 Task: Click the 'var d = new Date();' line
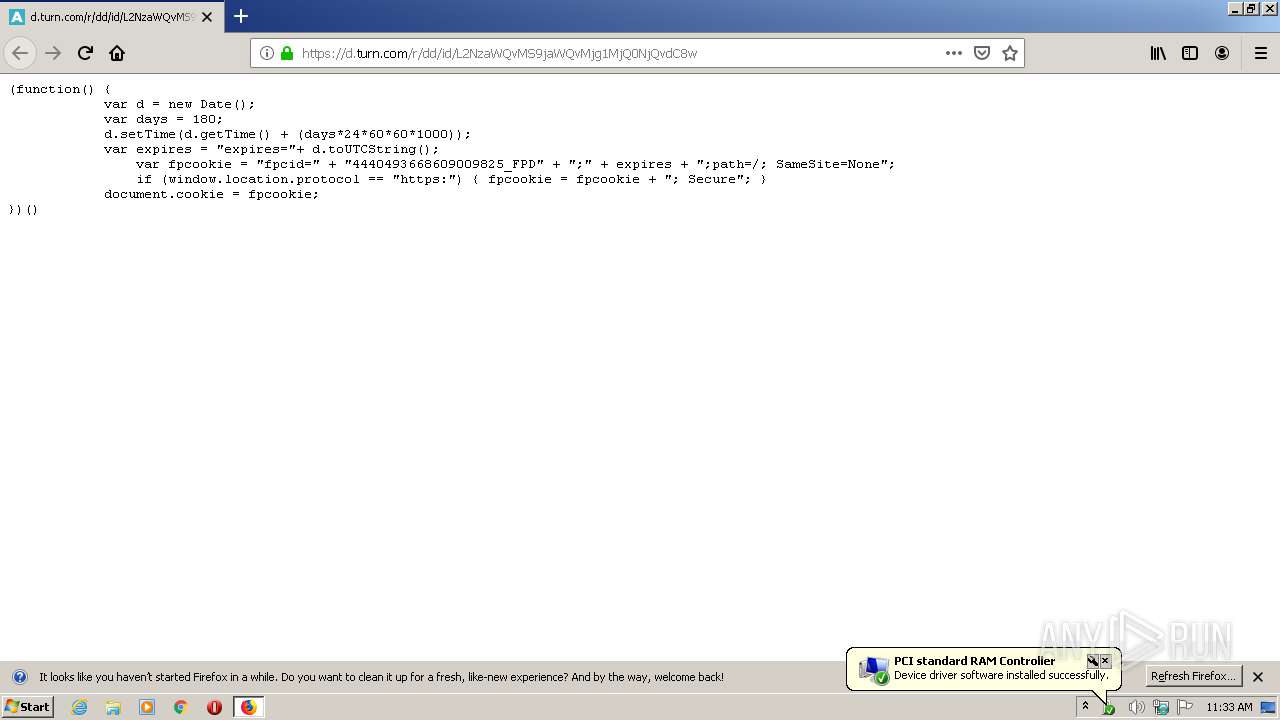click(179, 104)
